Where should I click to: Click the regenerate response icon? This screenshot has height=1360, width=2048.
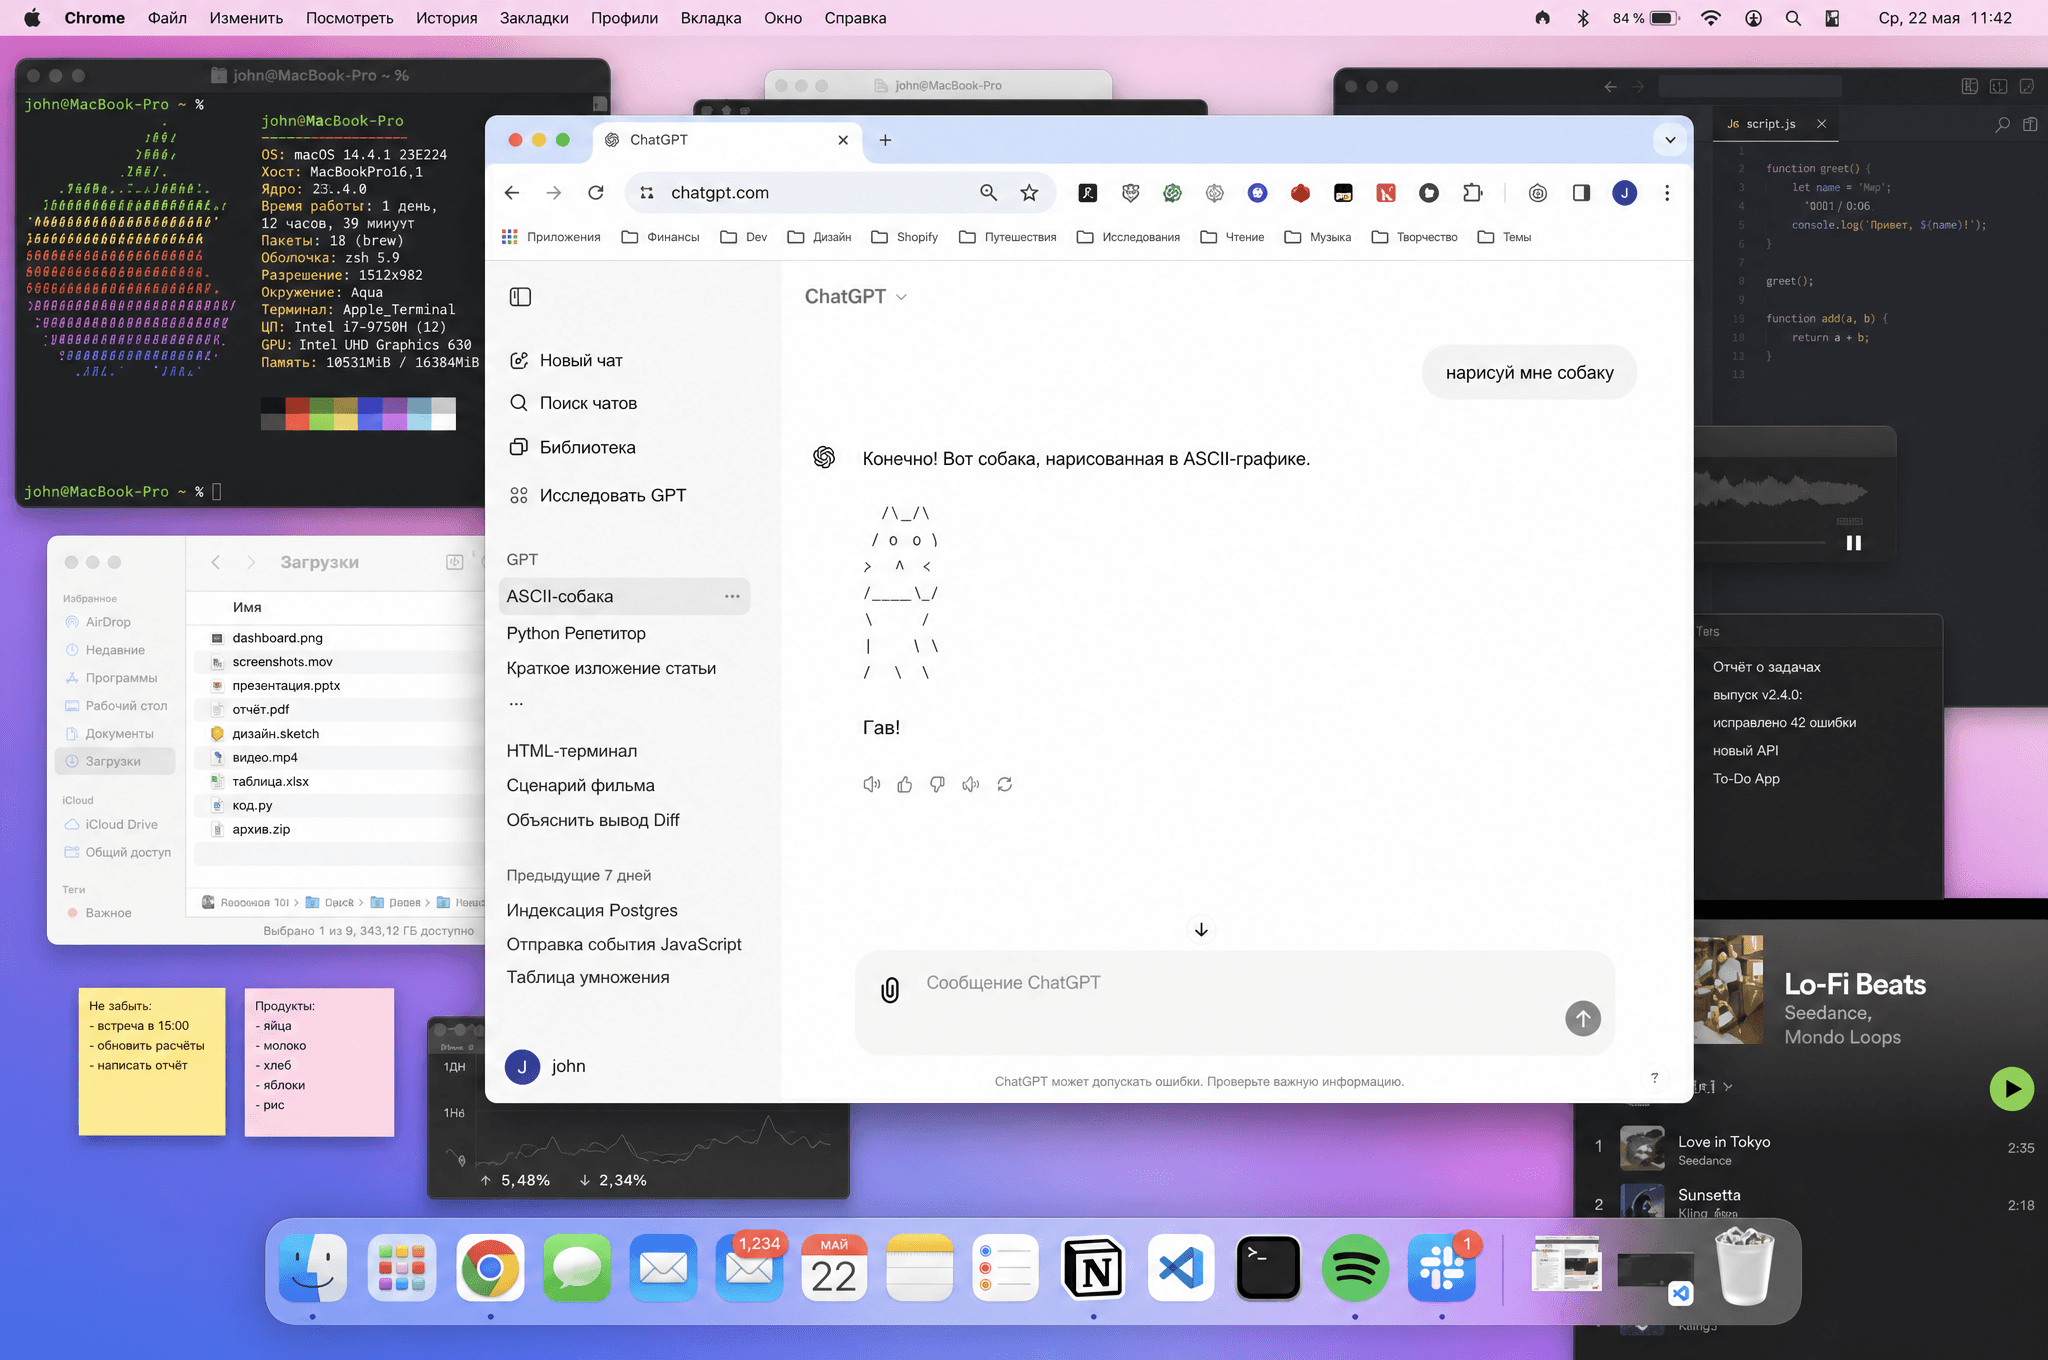click(x=1005, y=785)
